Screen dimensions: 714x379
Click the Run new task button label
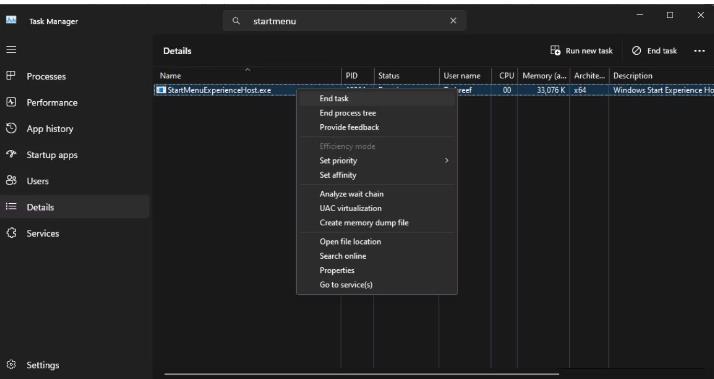tap(589, 51)
